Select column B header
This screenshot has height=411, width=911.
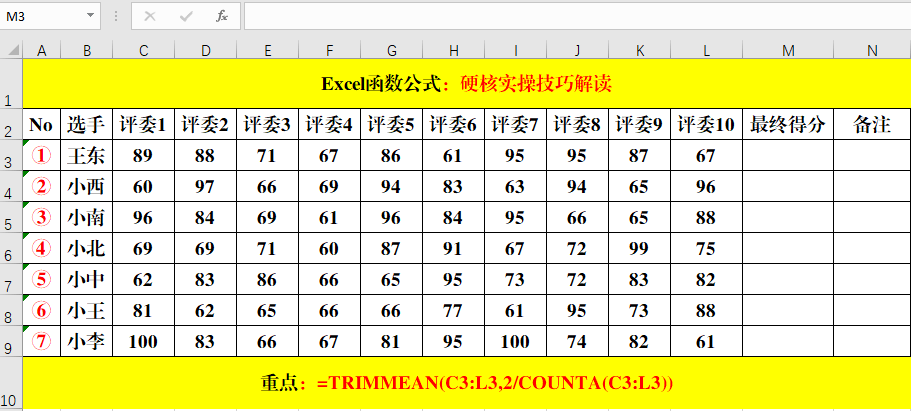click(87, 51)
